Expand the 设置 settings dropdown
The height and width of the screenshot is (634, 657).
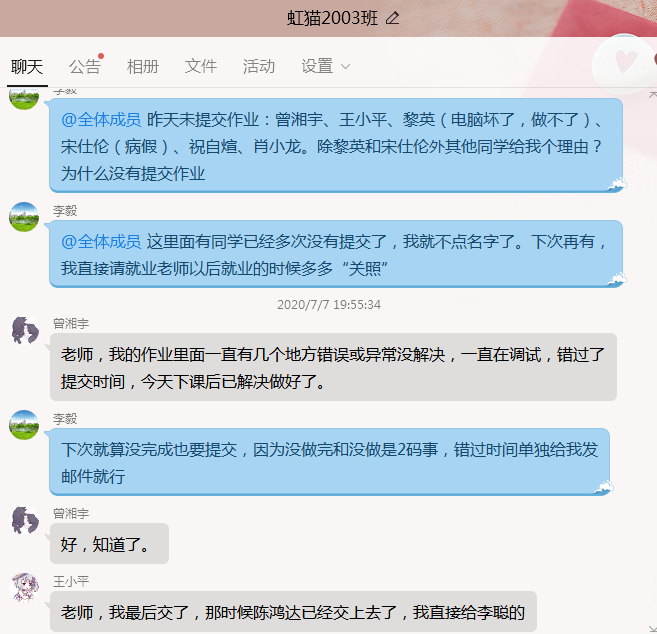point(325,66)
